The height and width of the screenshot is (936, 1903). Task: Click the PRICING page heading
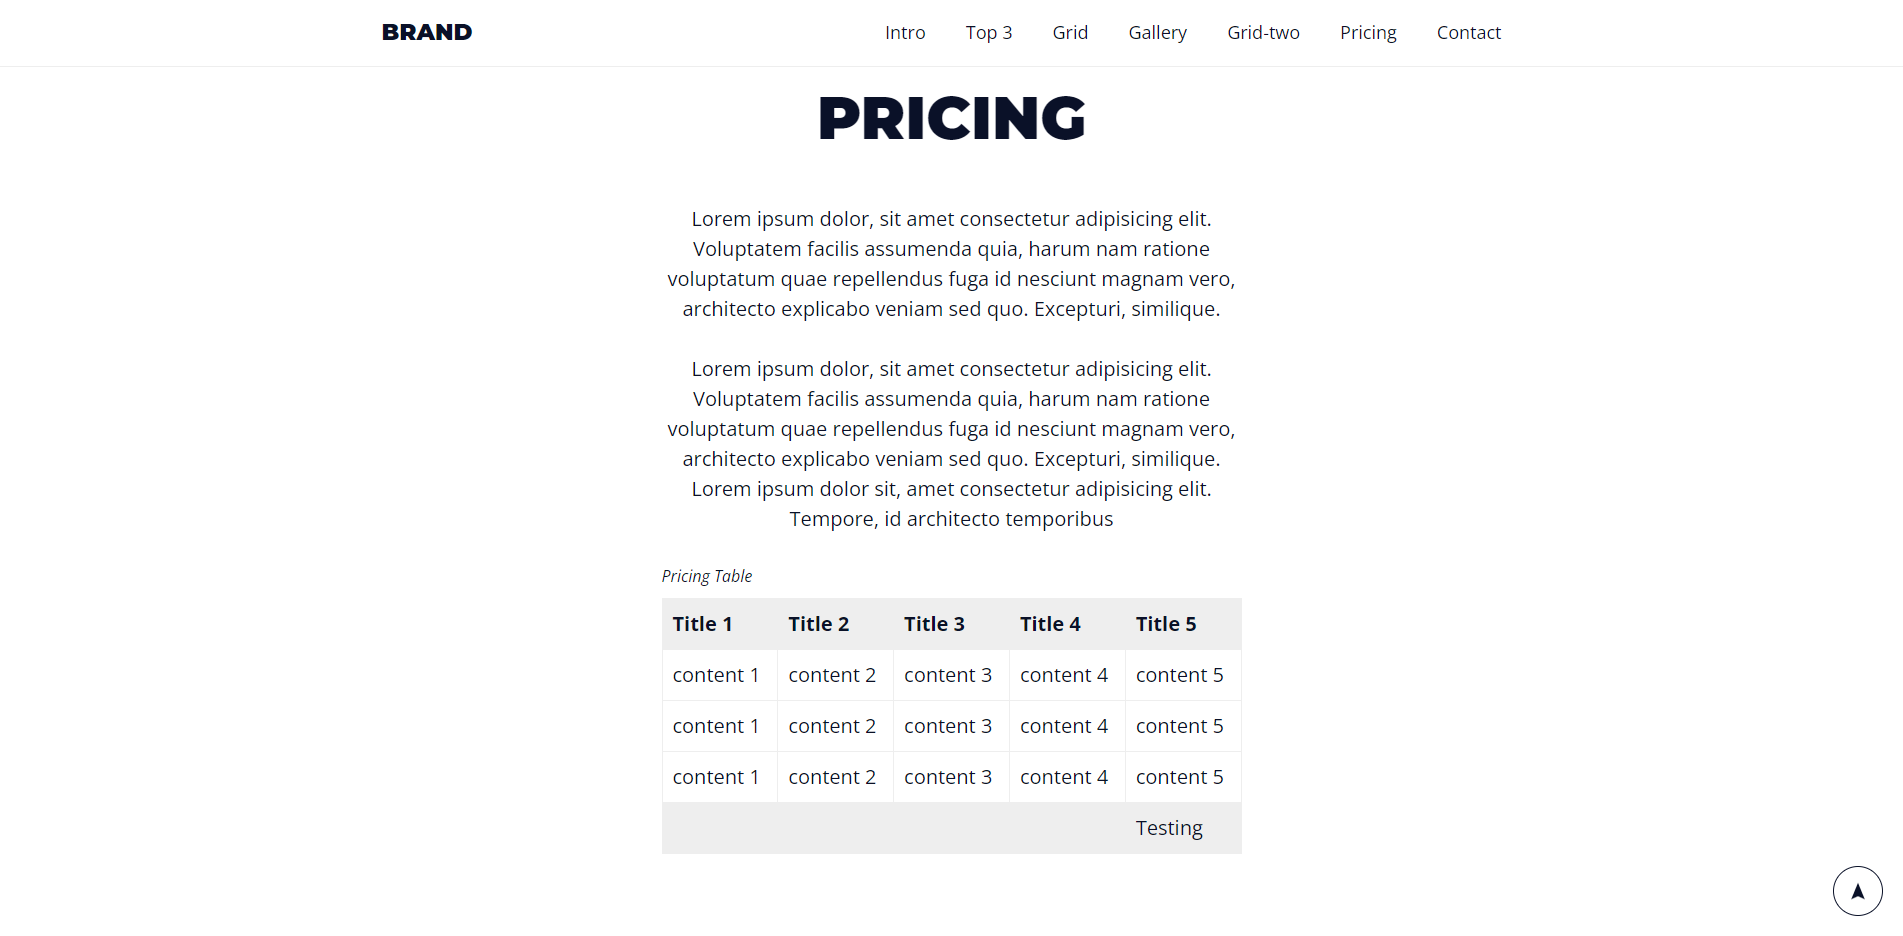pyautogui.click(x=950, y=118)
